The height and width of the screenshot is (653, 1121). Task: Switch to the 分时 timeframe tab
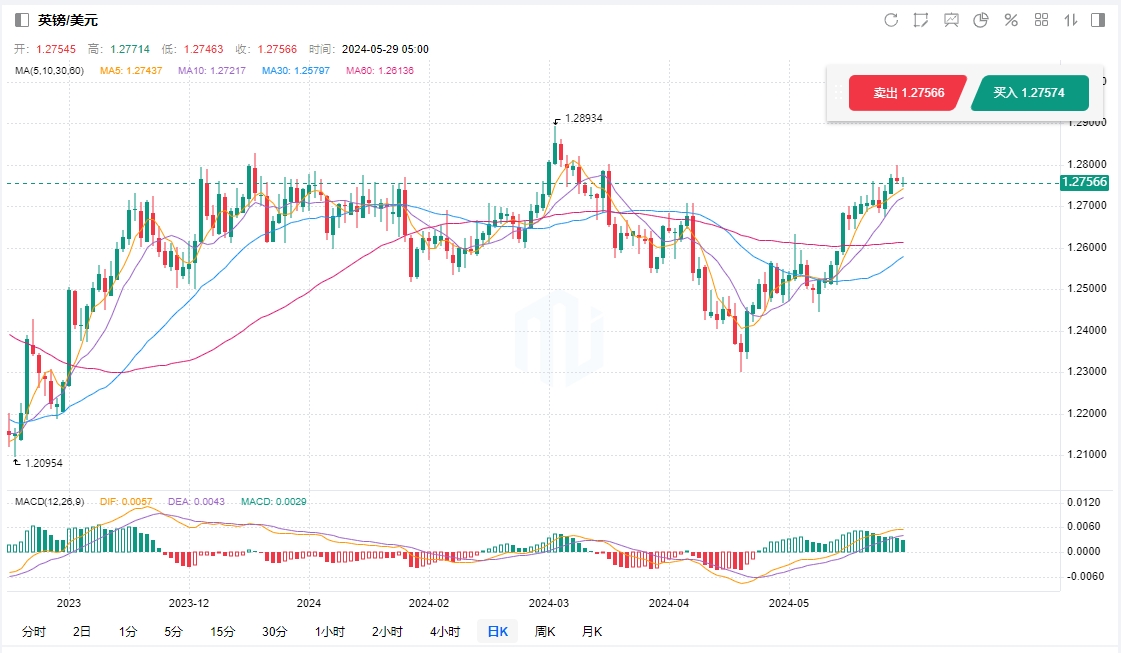click(33, 631)
